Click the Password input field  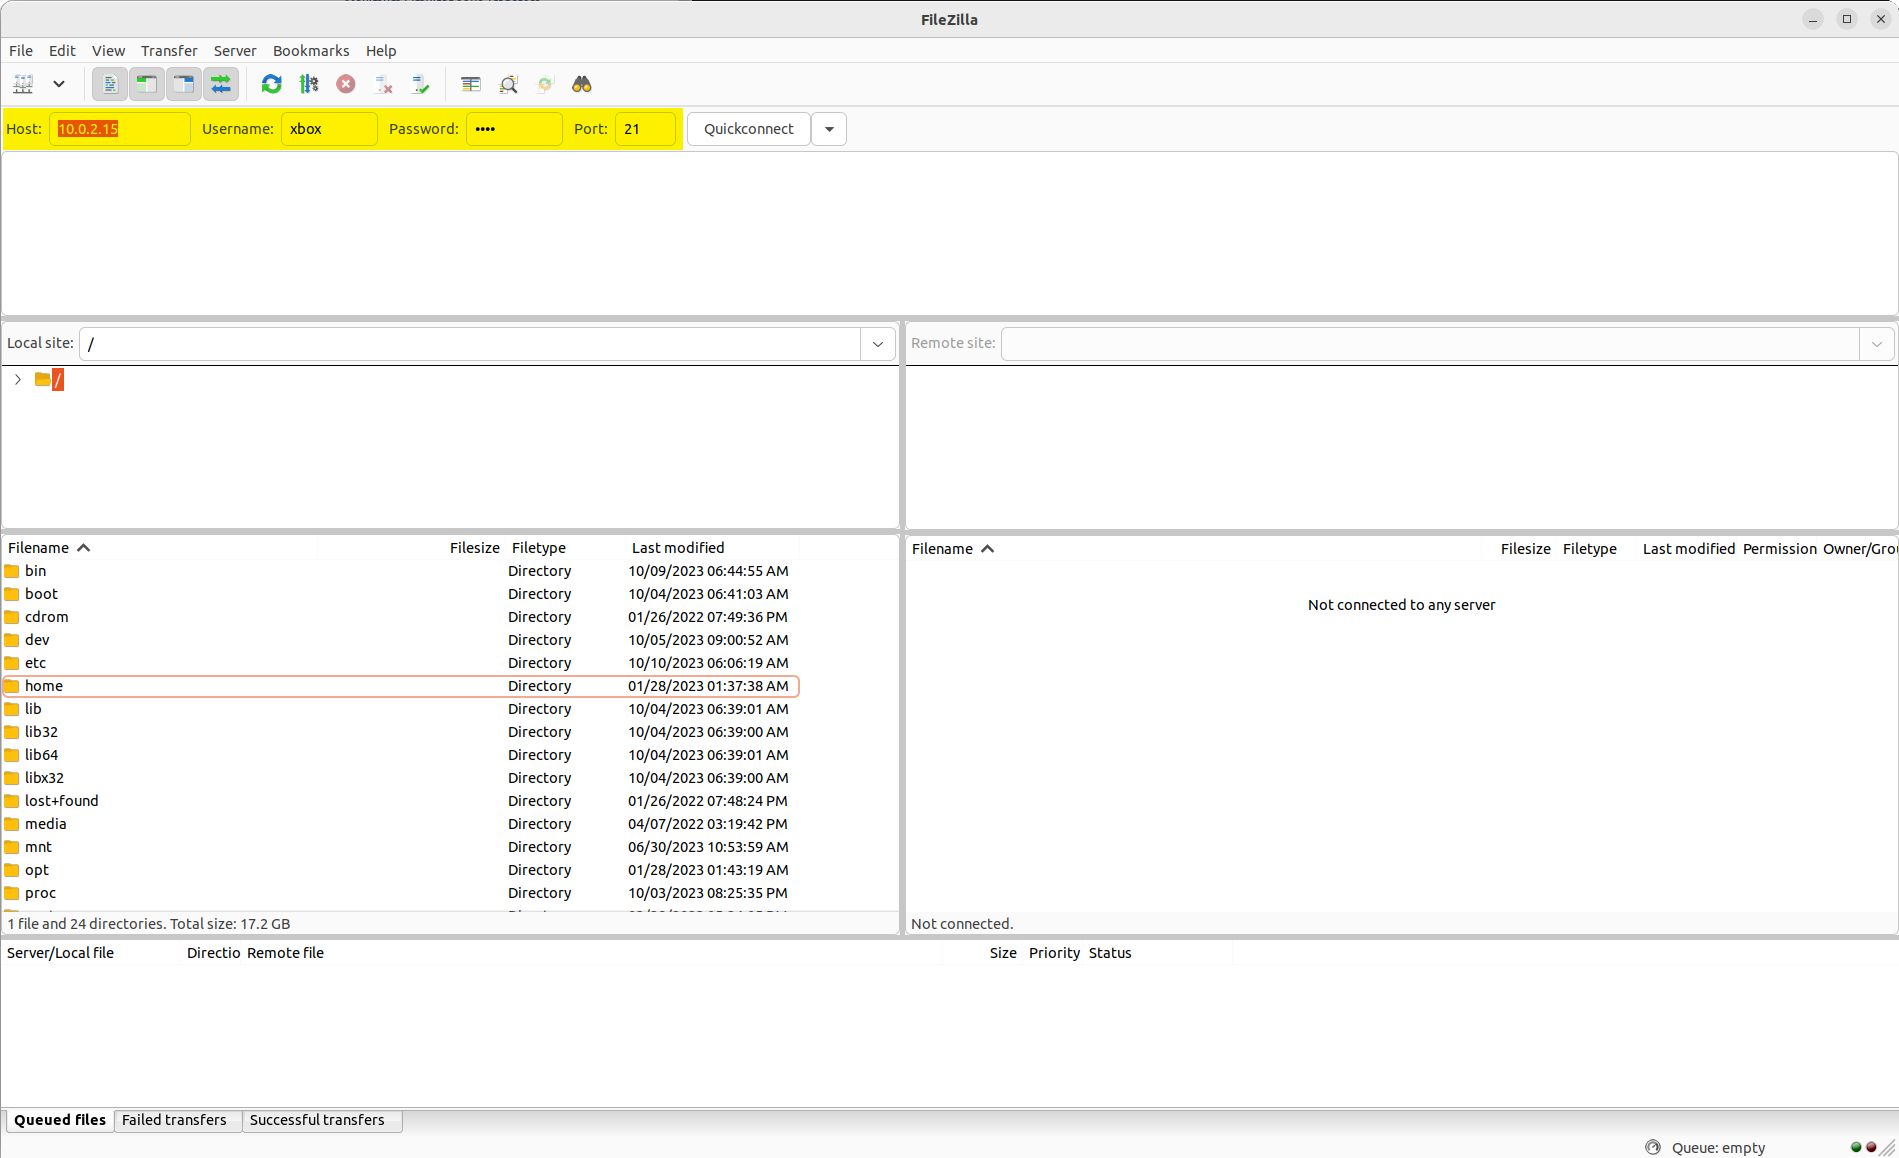(x=514, y=129)
